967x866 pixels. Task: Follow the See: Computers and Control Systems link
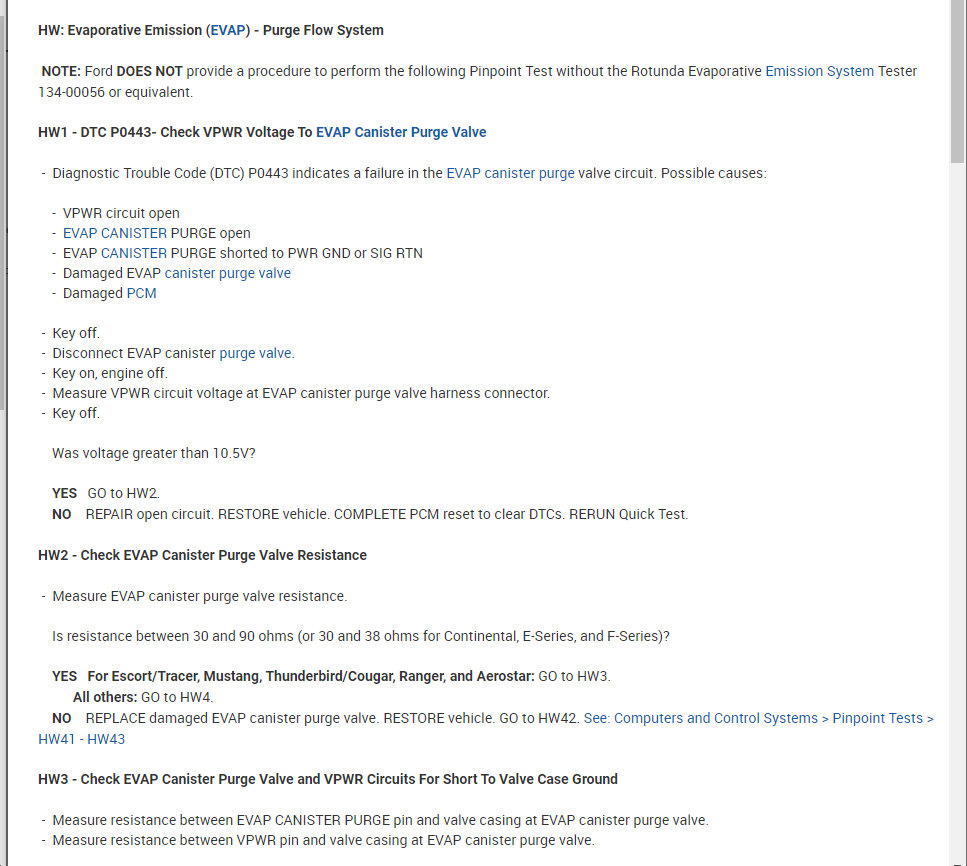click(x=758, y=718)
